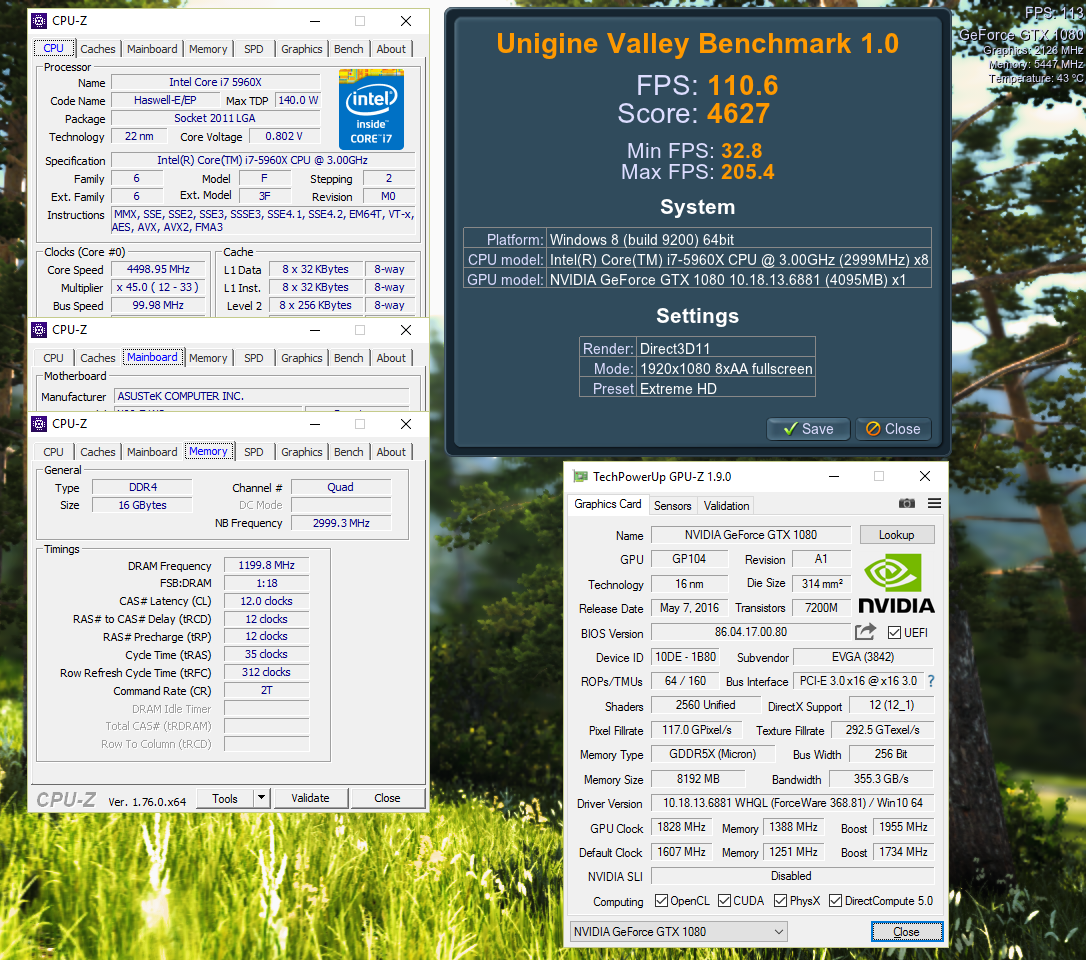Click the Channel # value Quad

pos(341,488)
